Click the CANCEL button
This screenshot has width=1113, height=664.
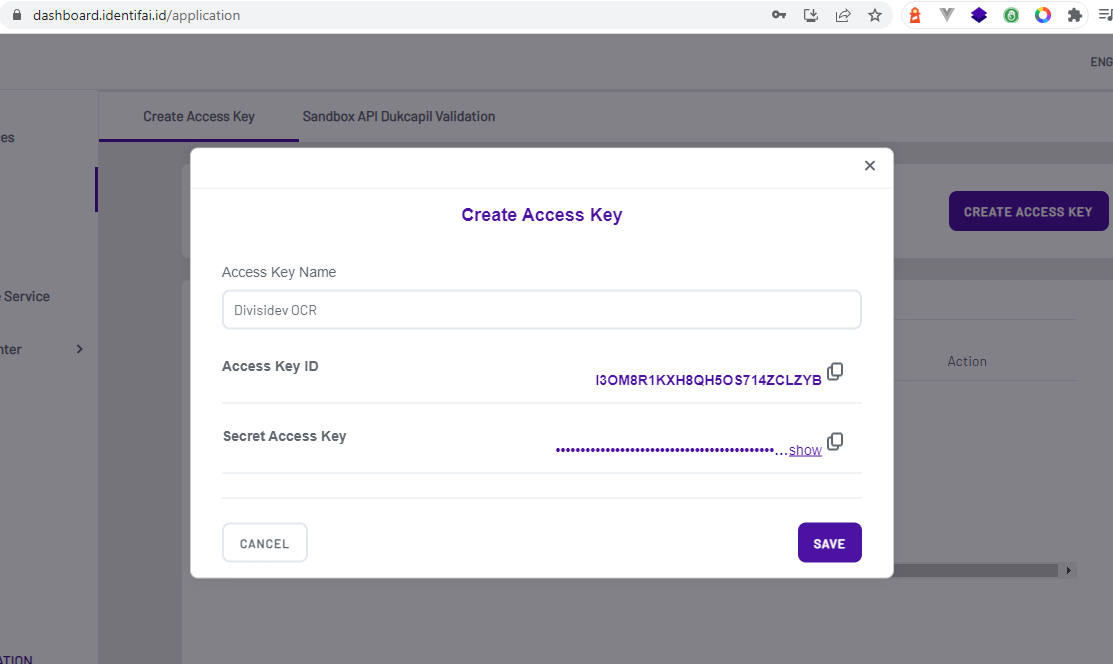click(x=265, y=543)
